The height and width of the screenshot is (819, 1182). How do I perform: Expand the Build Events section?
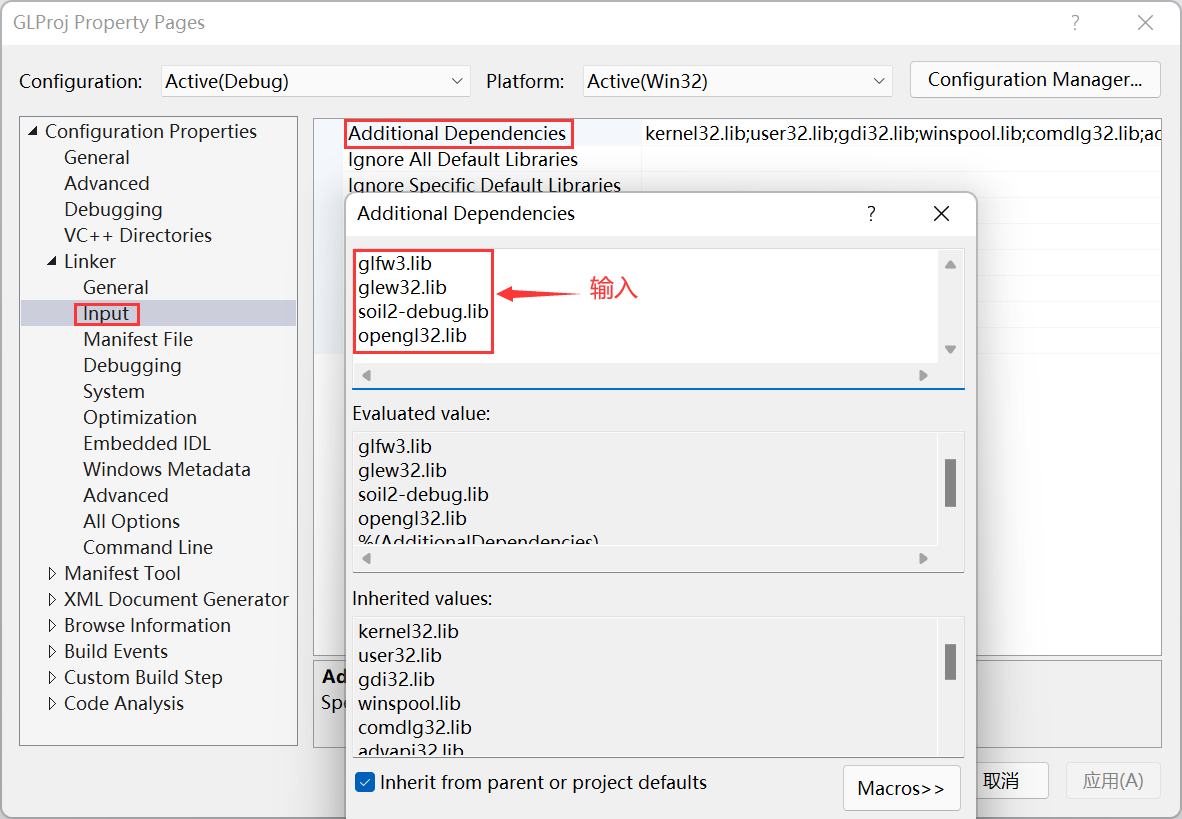pos(53,651)
